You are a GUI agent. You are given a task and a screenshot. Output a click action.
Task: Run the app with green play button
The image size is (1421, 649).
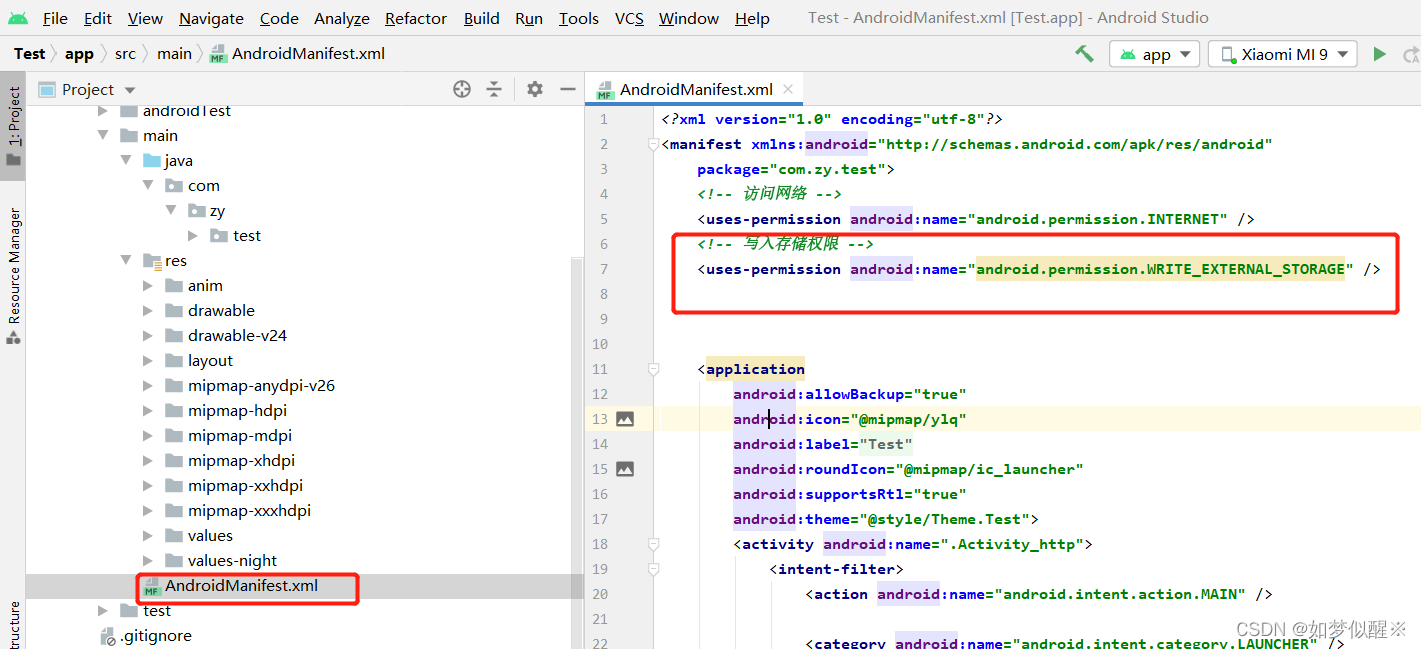click(x=1379, y=54)
